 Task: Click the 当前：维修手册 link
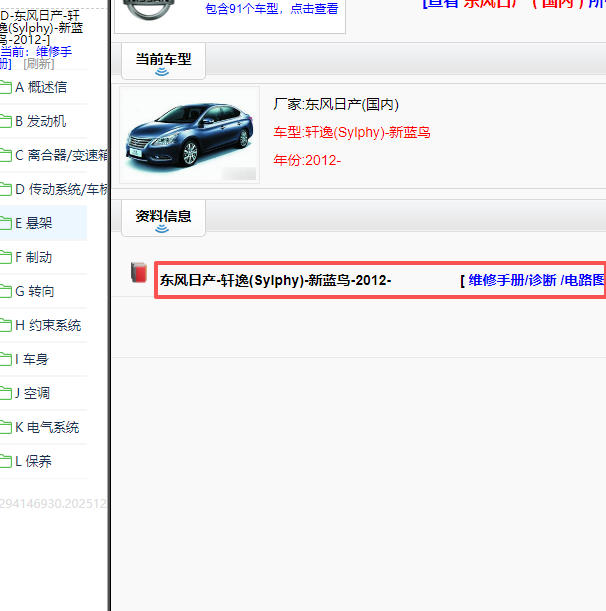36,58
